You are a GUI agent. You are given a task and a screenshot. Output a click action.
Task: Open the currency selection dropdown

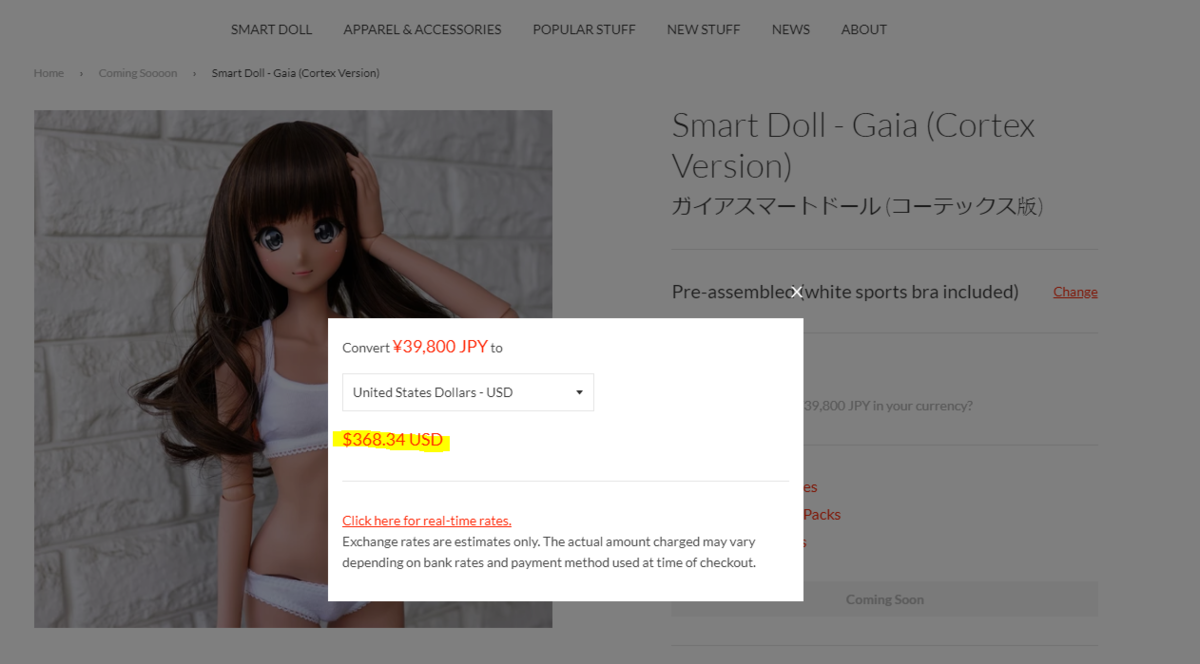(x=580, y=392)
